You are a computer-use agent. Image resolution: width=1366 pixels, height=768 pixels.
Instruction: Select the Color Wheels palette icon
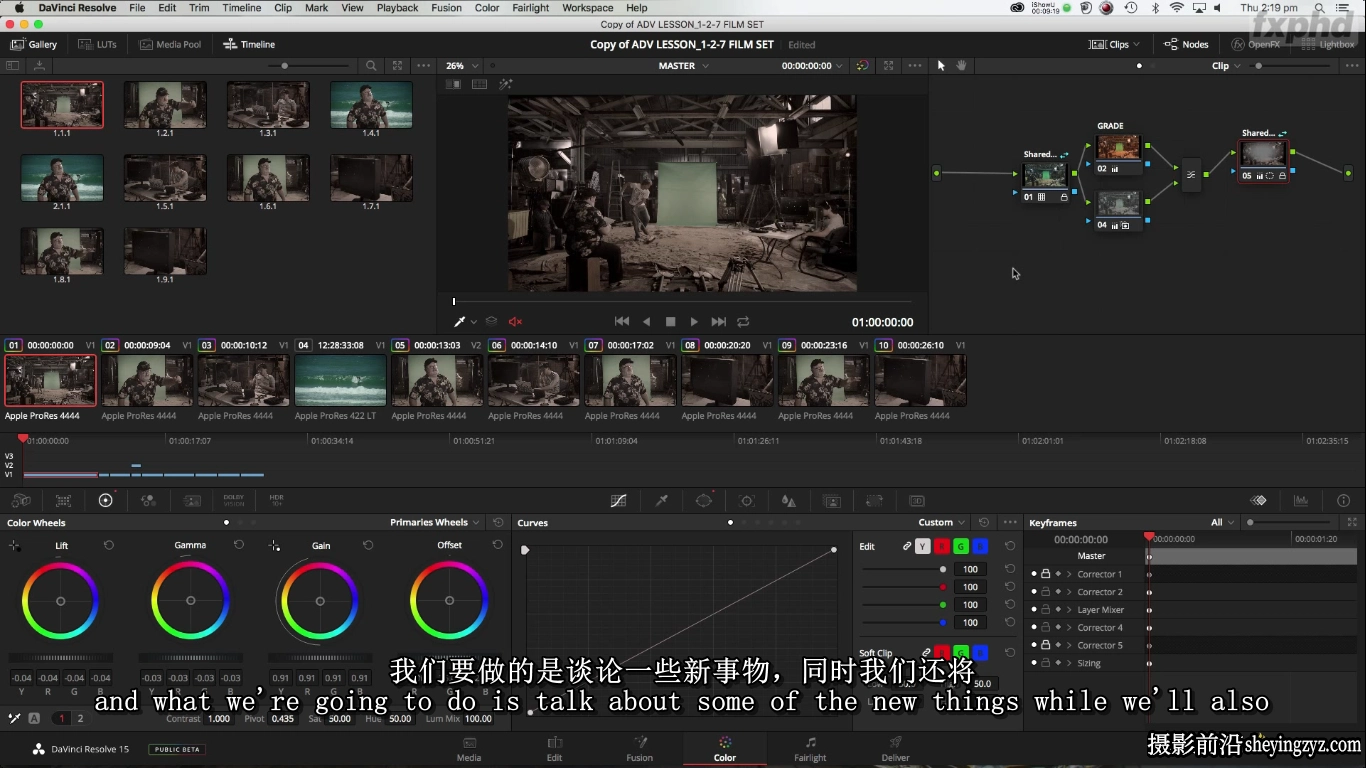(106, 501)
